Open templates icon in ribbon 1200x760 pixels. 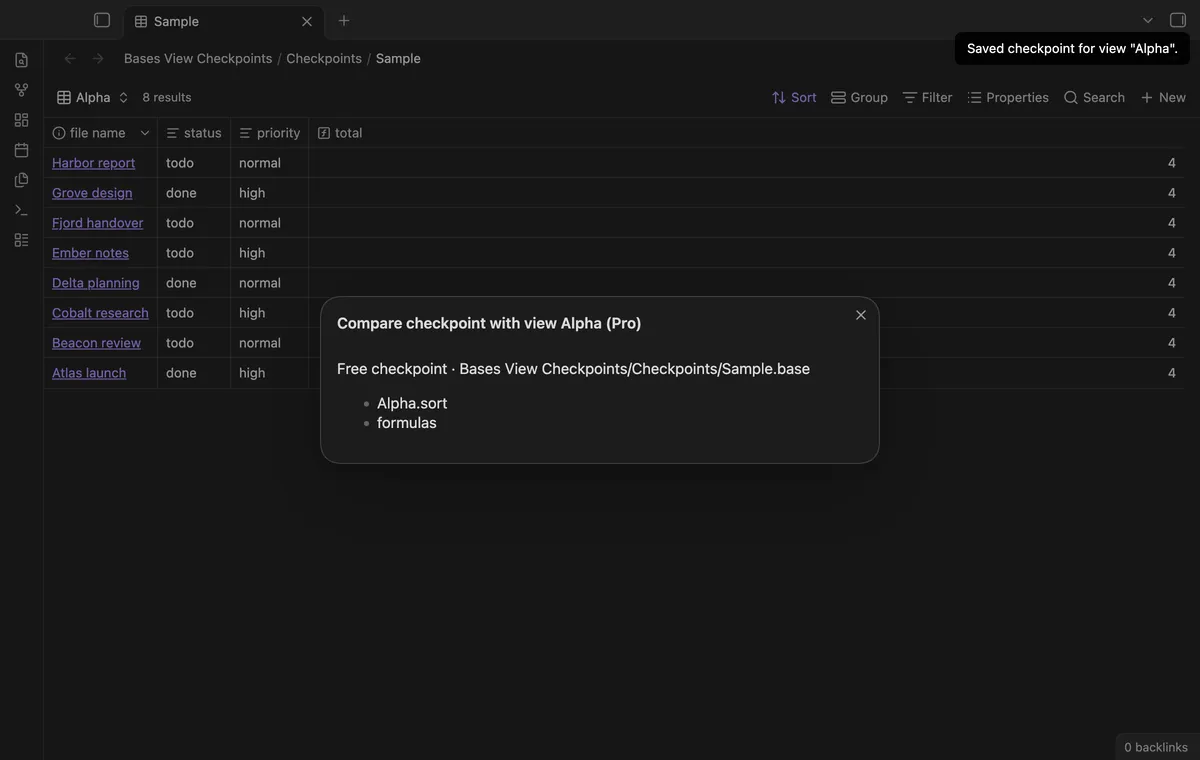[21, 180]
